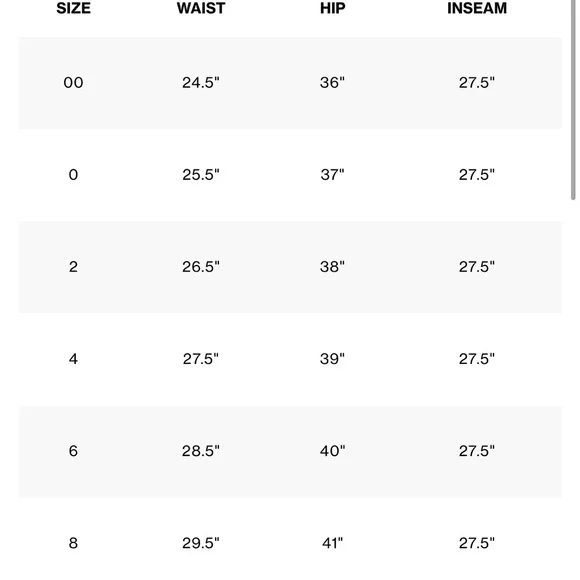Click the 36" hip value
The width and height of the screenshot is (580, 580).
tap(333, 82)
